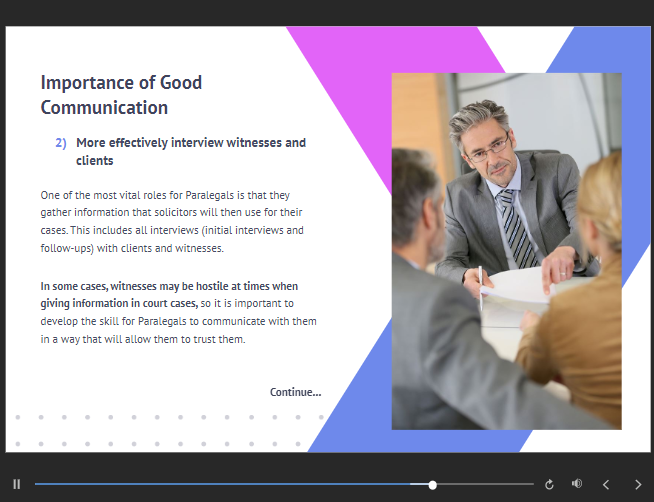Pause the slide playback
654x502 pixels.
pyautogui.click(x=17, y=484)
